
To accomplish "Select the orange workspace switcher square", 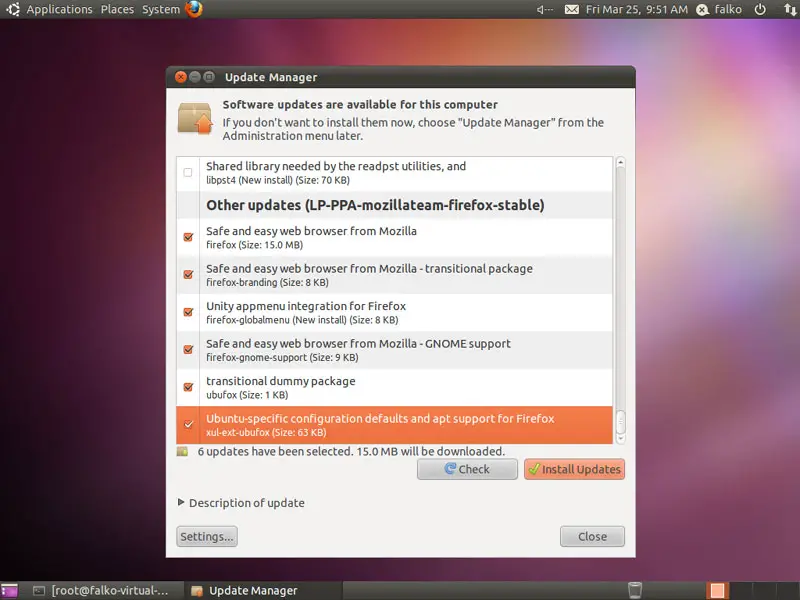I will (717, 590).
